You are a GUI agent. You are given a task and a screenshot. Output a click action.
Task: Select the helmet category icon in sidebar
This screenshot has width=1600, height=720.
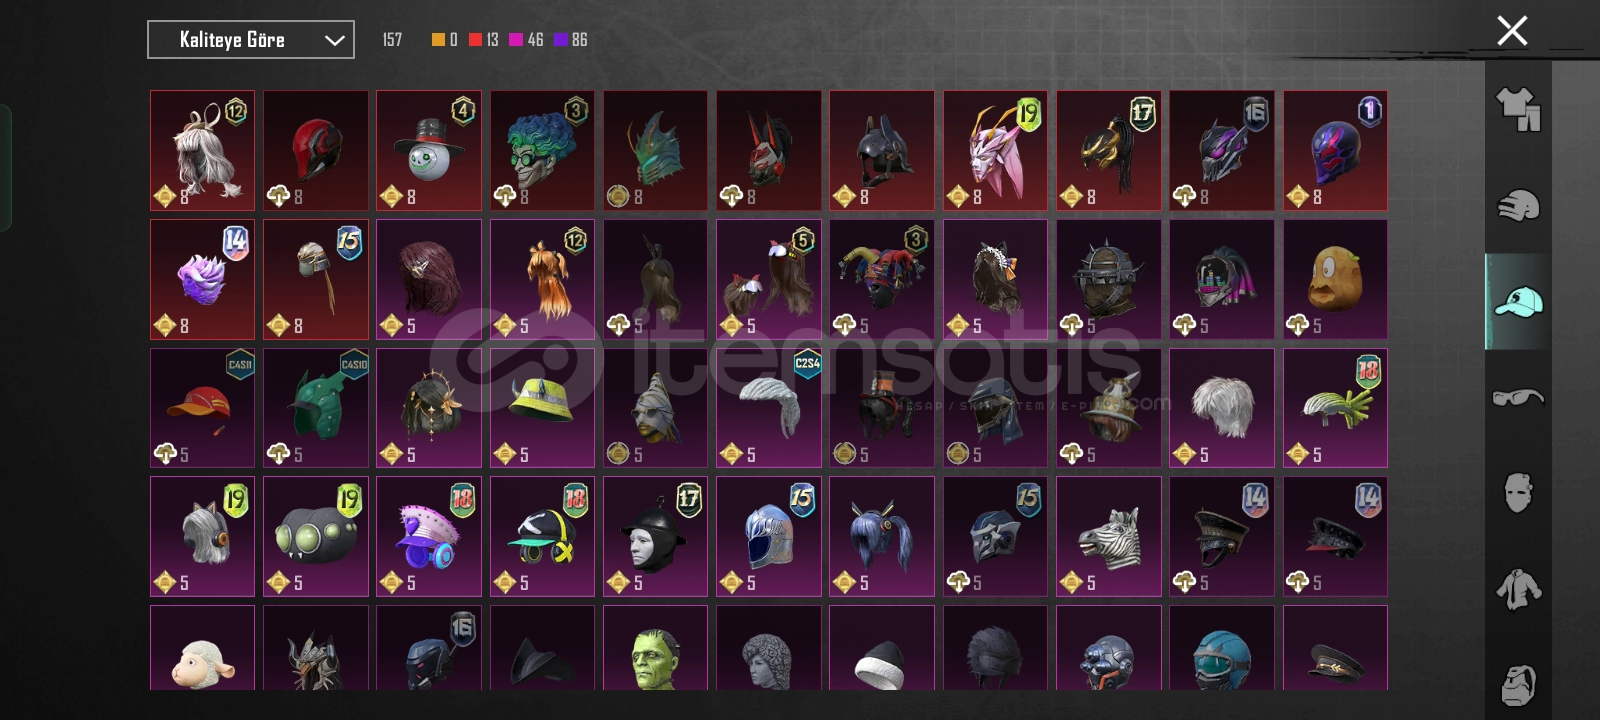click(x=1518, y=205)
